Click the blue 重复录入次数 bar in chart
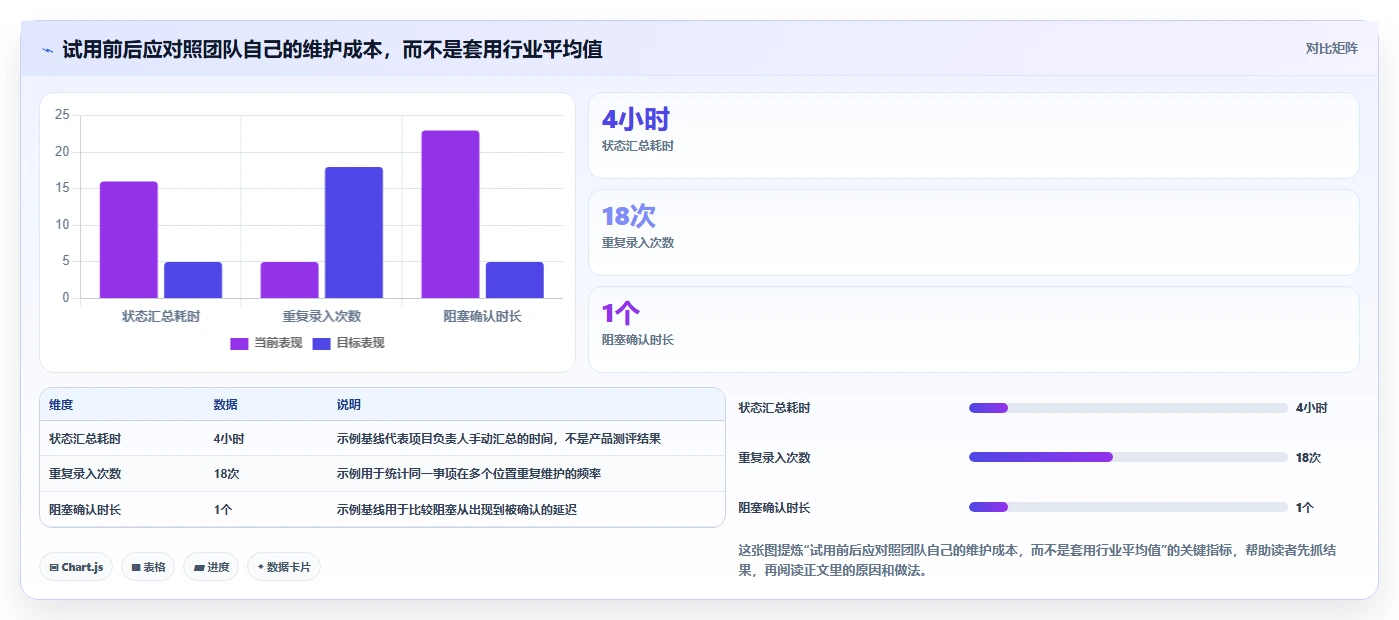 tap(354, 232)
